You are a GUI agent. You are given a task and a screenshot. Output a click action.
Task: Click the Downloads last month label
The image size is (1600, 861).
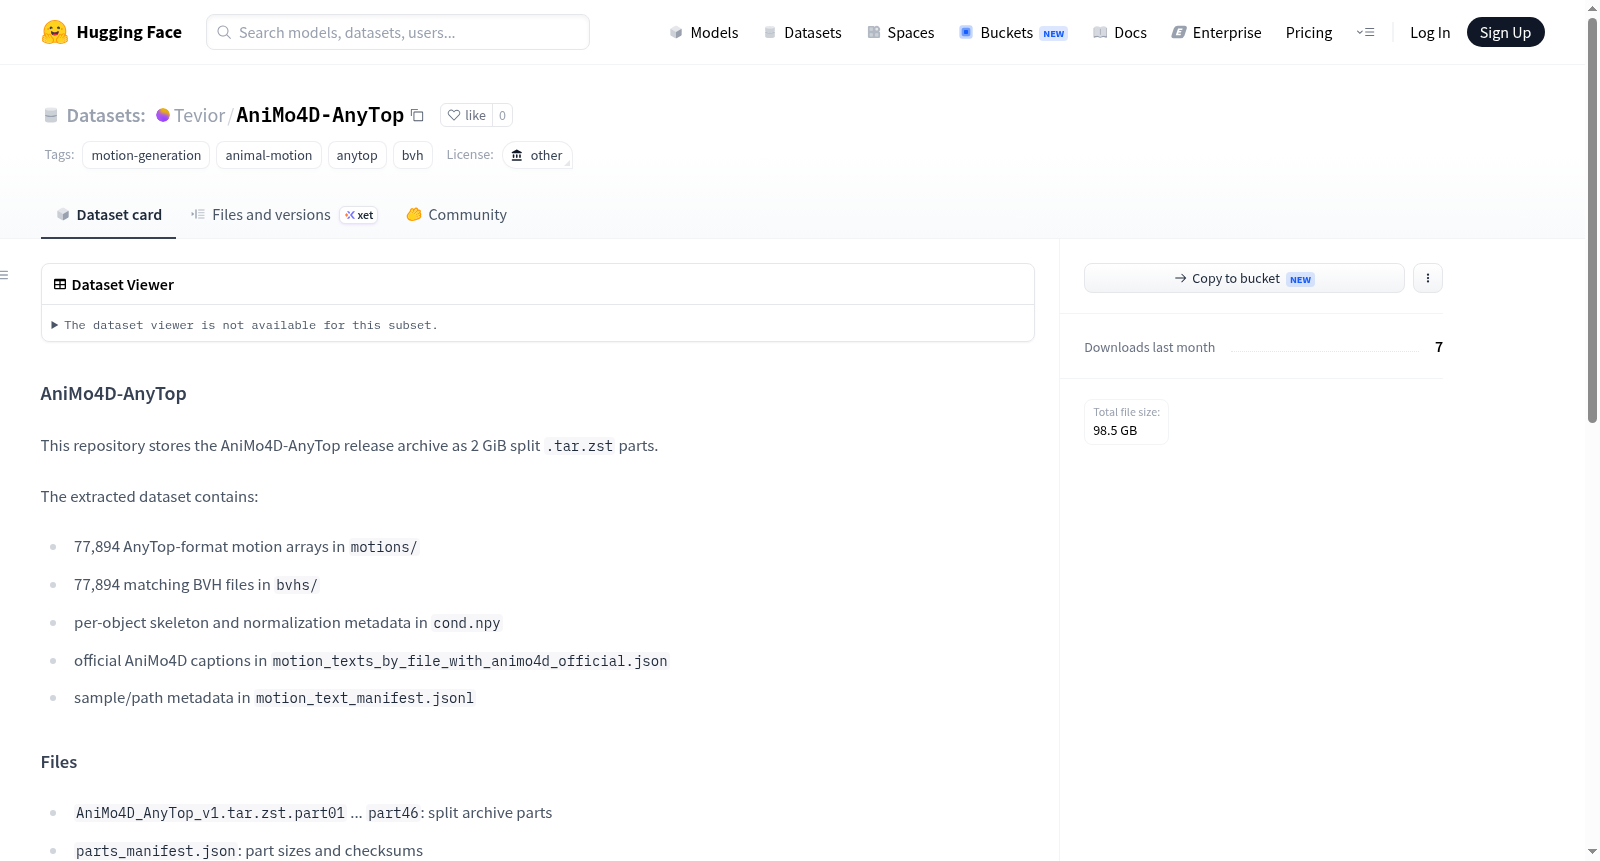click(x=1150, y=347)
